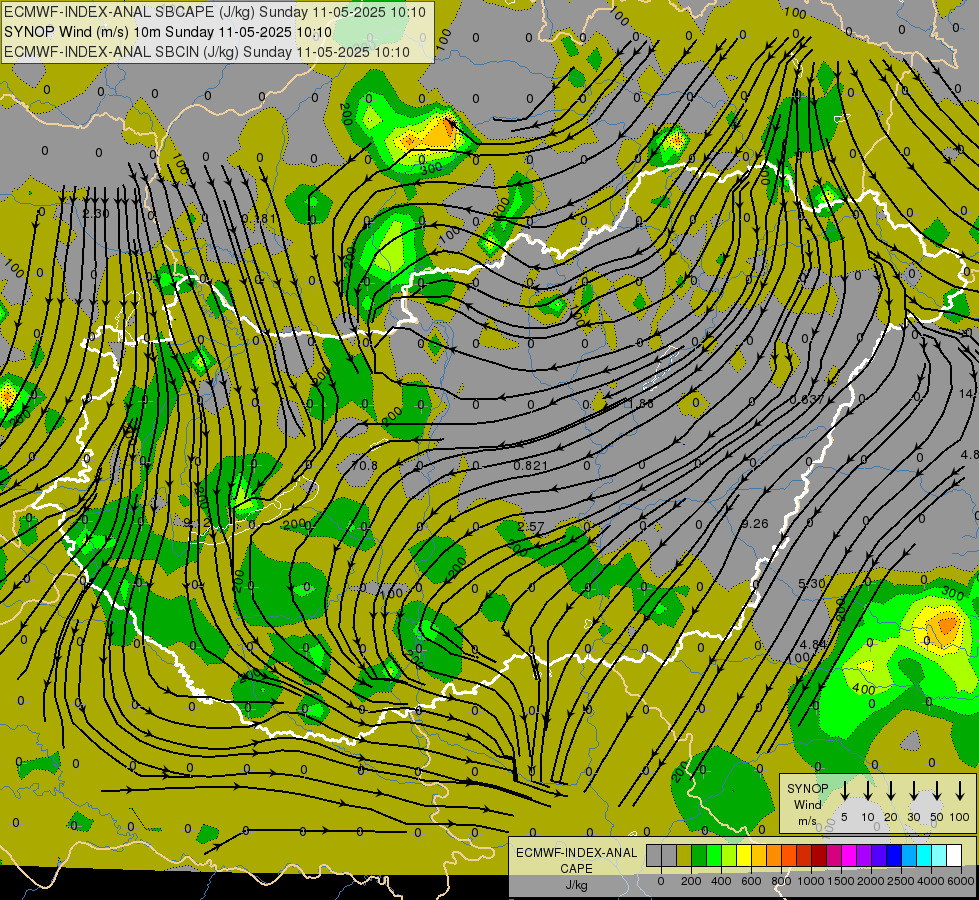979x900 pixels.
Task: Click the 2.30 value on the map
Action: (x=96, y=214)
